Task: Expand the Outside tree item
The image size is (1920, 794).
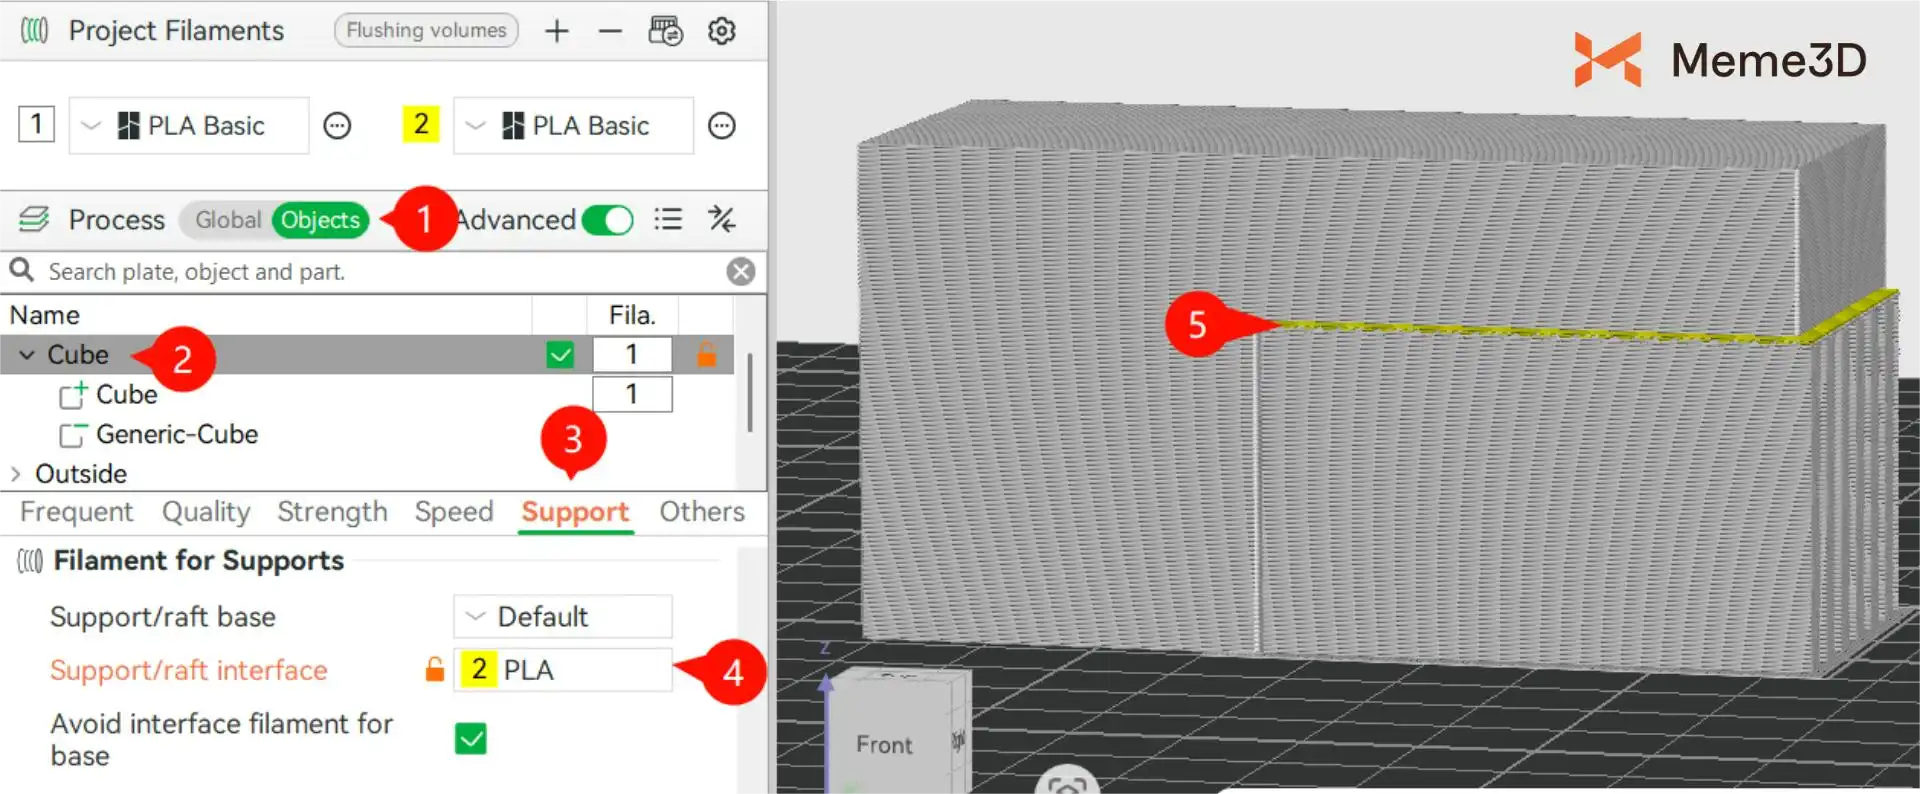Action: tap(16, 474)
